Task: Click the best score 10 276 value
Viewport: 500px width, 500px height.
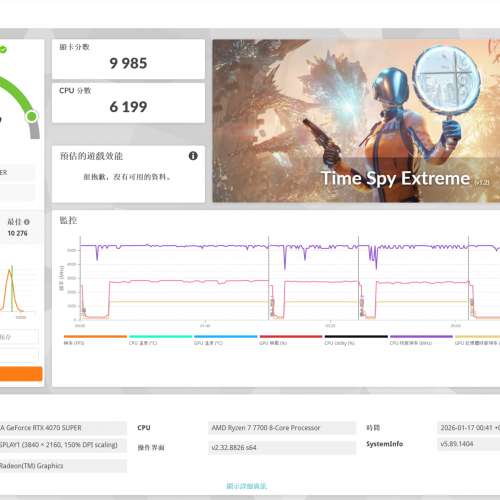Action: [x=17, y=233]
